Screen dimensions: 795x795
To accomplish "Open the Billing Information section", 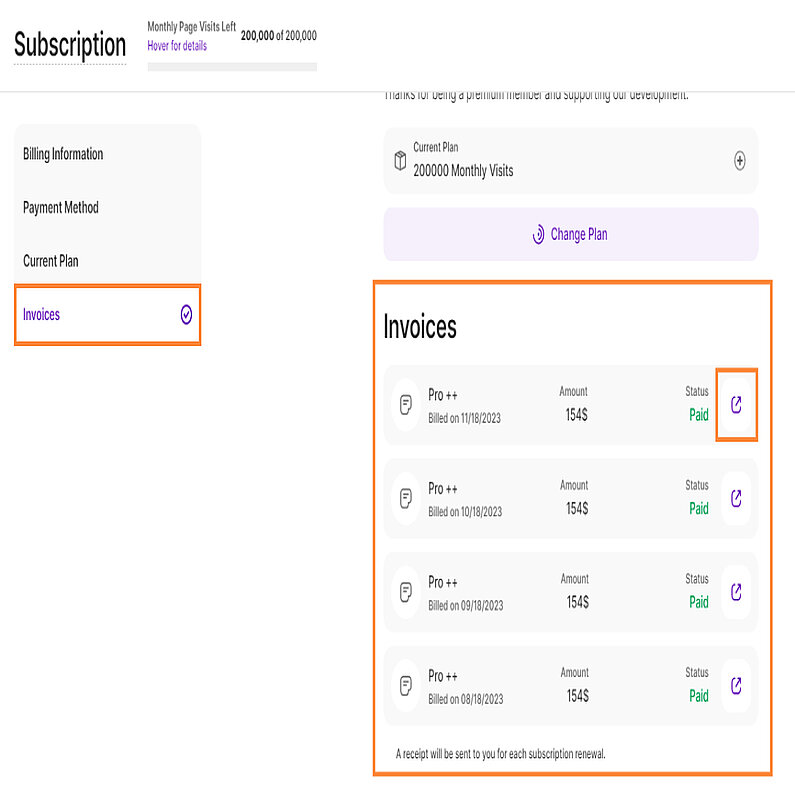I will 63,154.
